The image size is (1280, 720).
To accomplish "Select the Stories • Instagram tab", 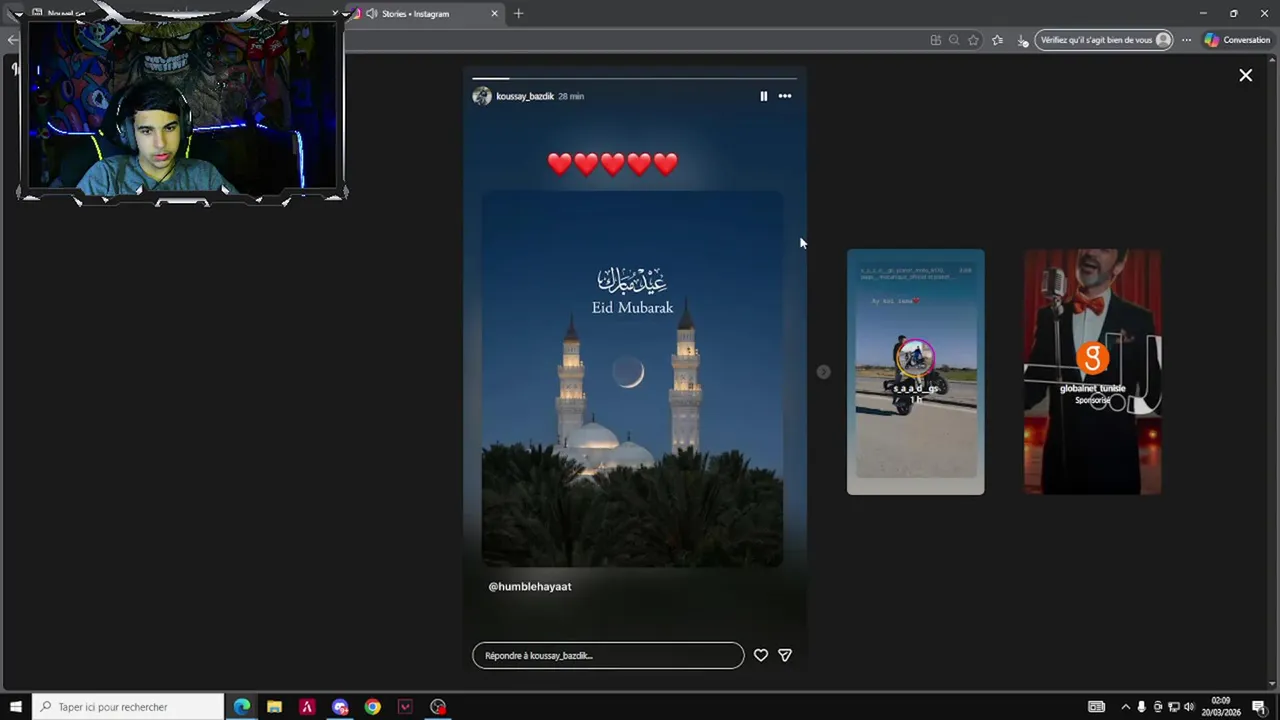I will [425, 14].
